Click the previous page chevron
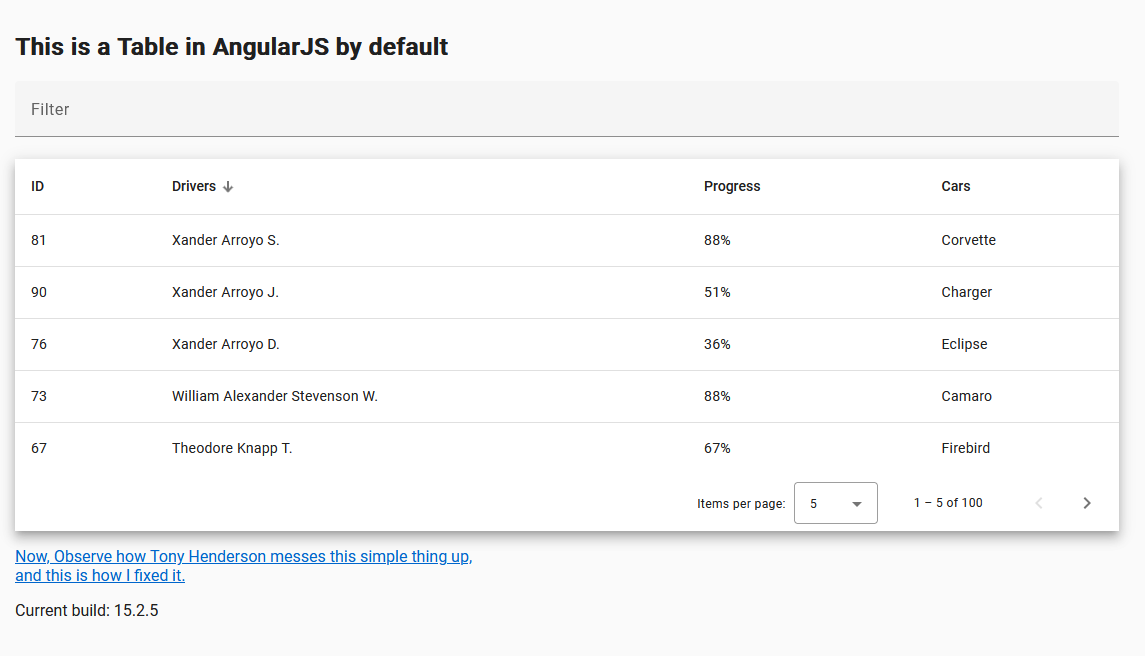The image size is (1145, 656). (x=1039, y=503)
